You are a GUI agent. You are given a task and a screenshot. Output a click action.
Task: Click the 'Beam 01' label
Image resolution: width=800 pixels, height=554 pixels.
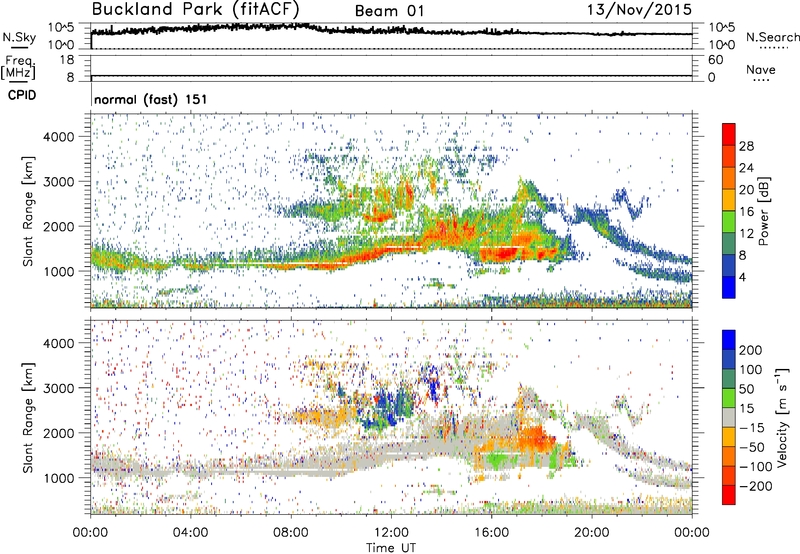click(x=389, y=11)
